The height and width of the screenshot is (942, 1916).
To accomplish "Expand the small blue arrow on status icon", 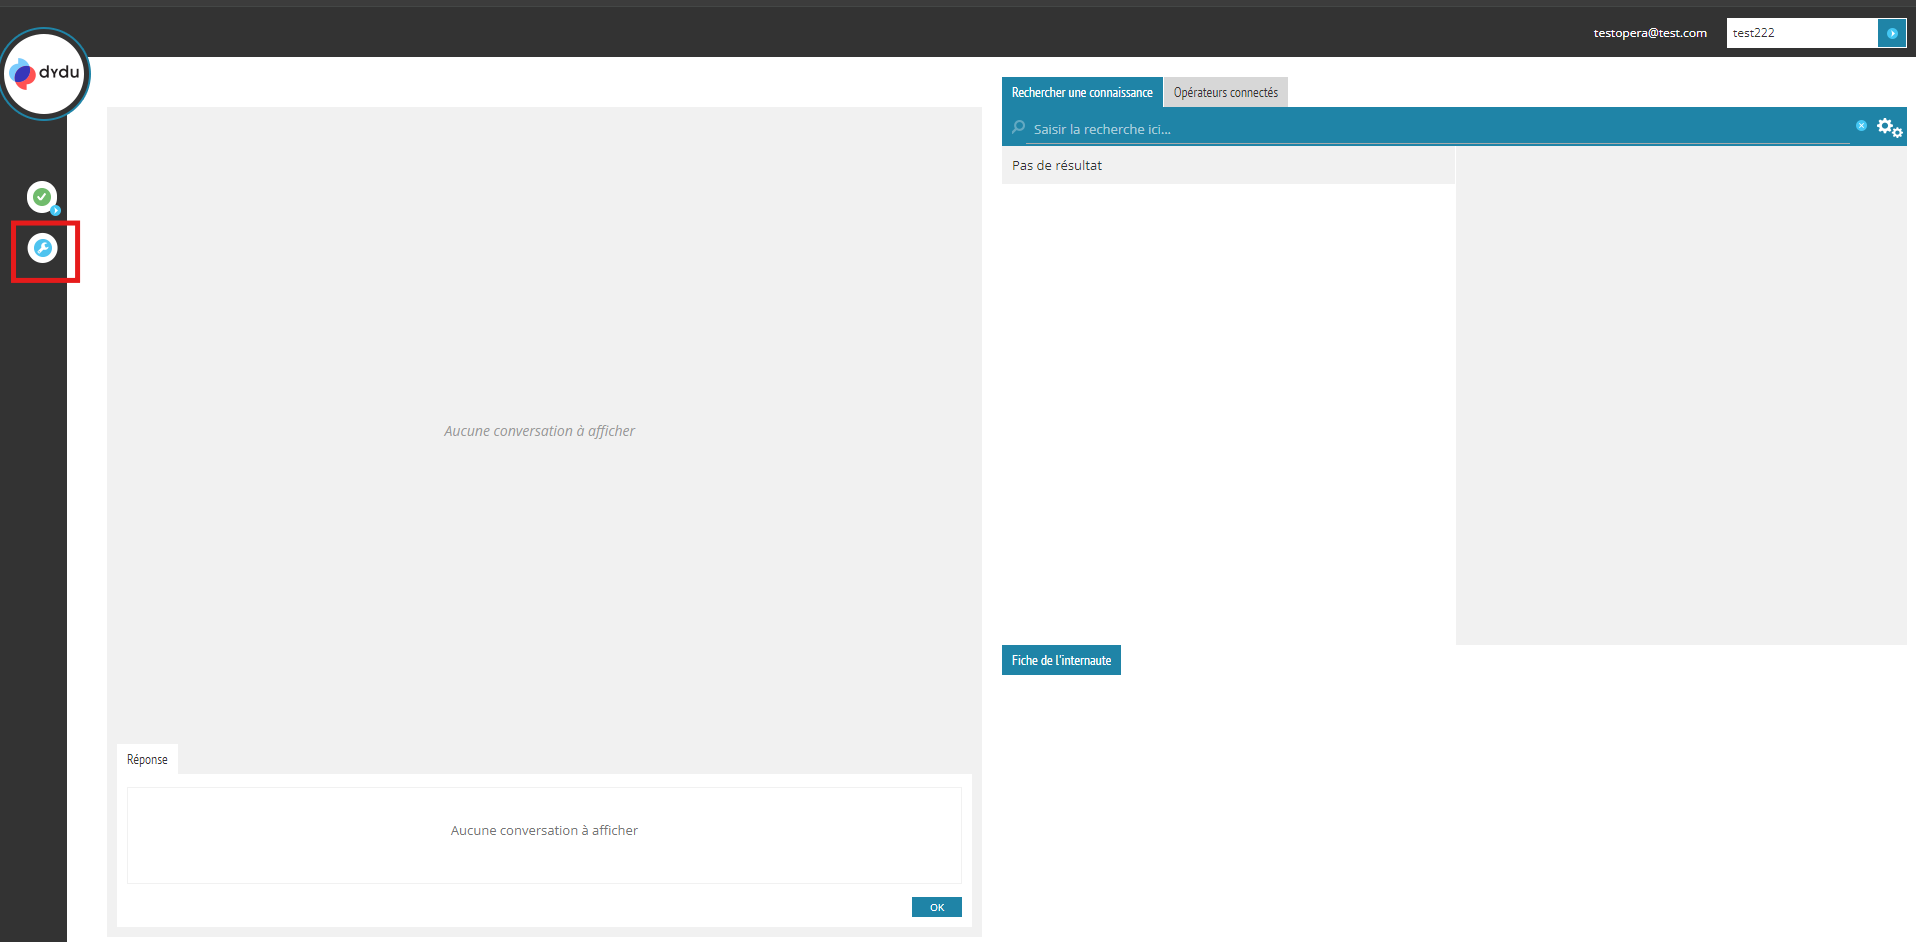I will point(56,211).
